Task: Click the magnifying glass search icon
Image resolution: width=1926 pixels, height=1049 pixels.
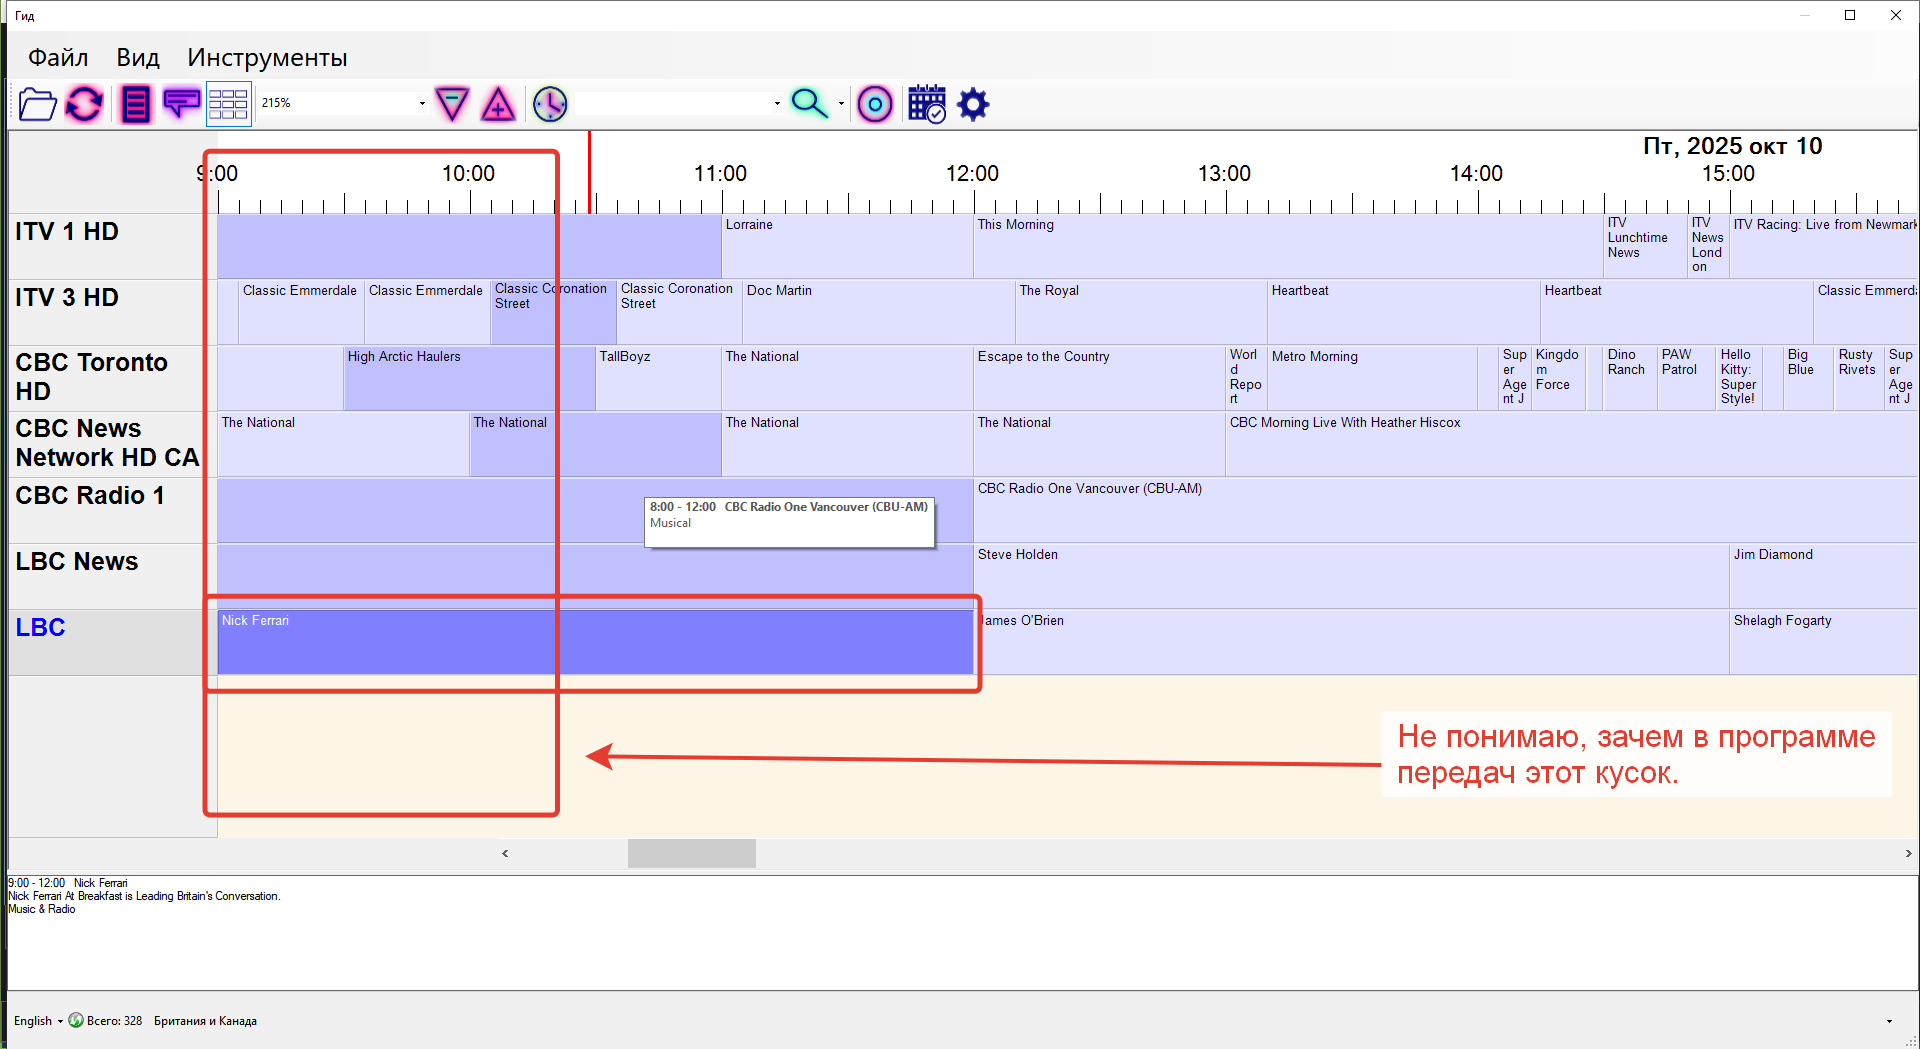Action: (x=808, y=104)
